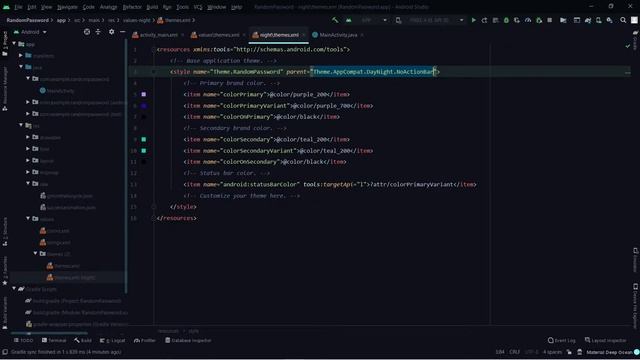Image resolution: width=640 pixels, height=360 pixels.
Task: Open the Profile app gauge icon
Action: pos(528,20)
